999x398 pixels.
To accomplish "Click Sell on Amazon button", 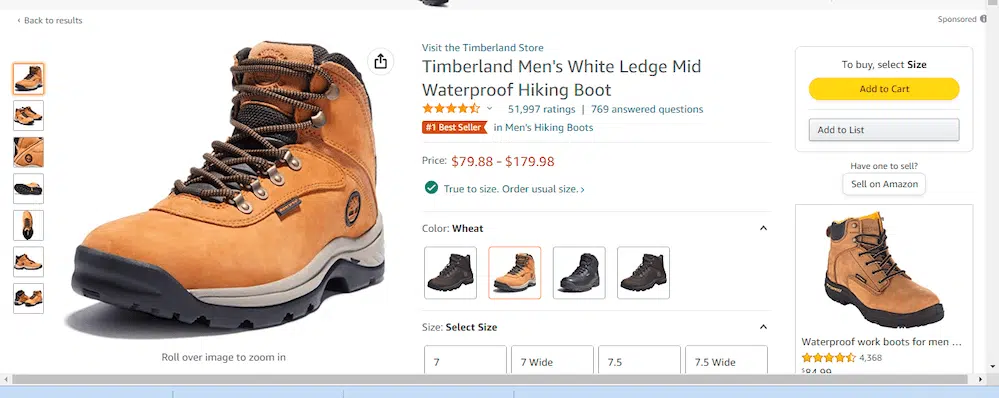I will 884,184.
